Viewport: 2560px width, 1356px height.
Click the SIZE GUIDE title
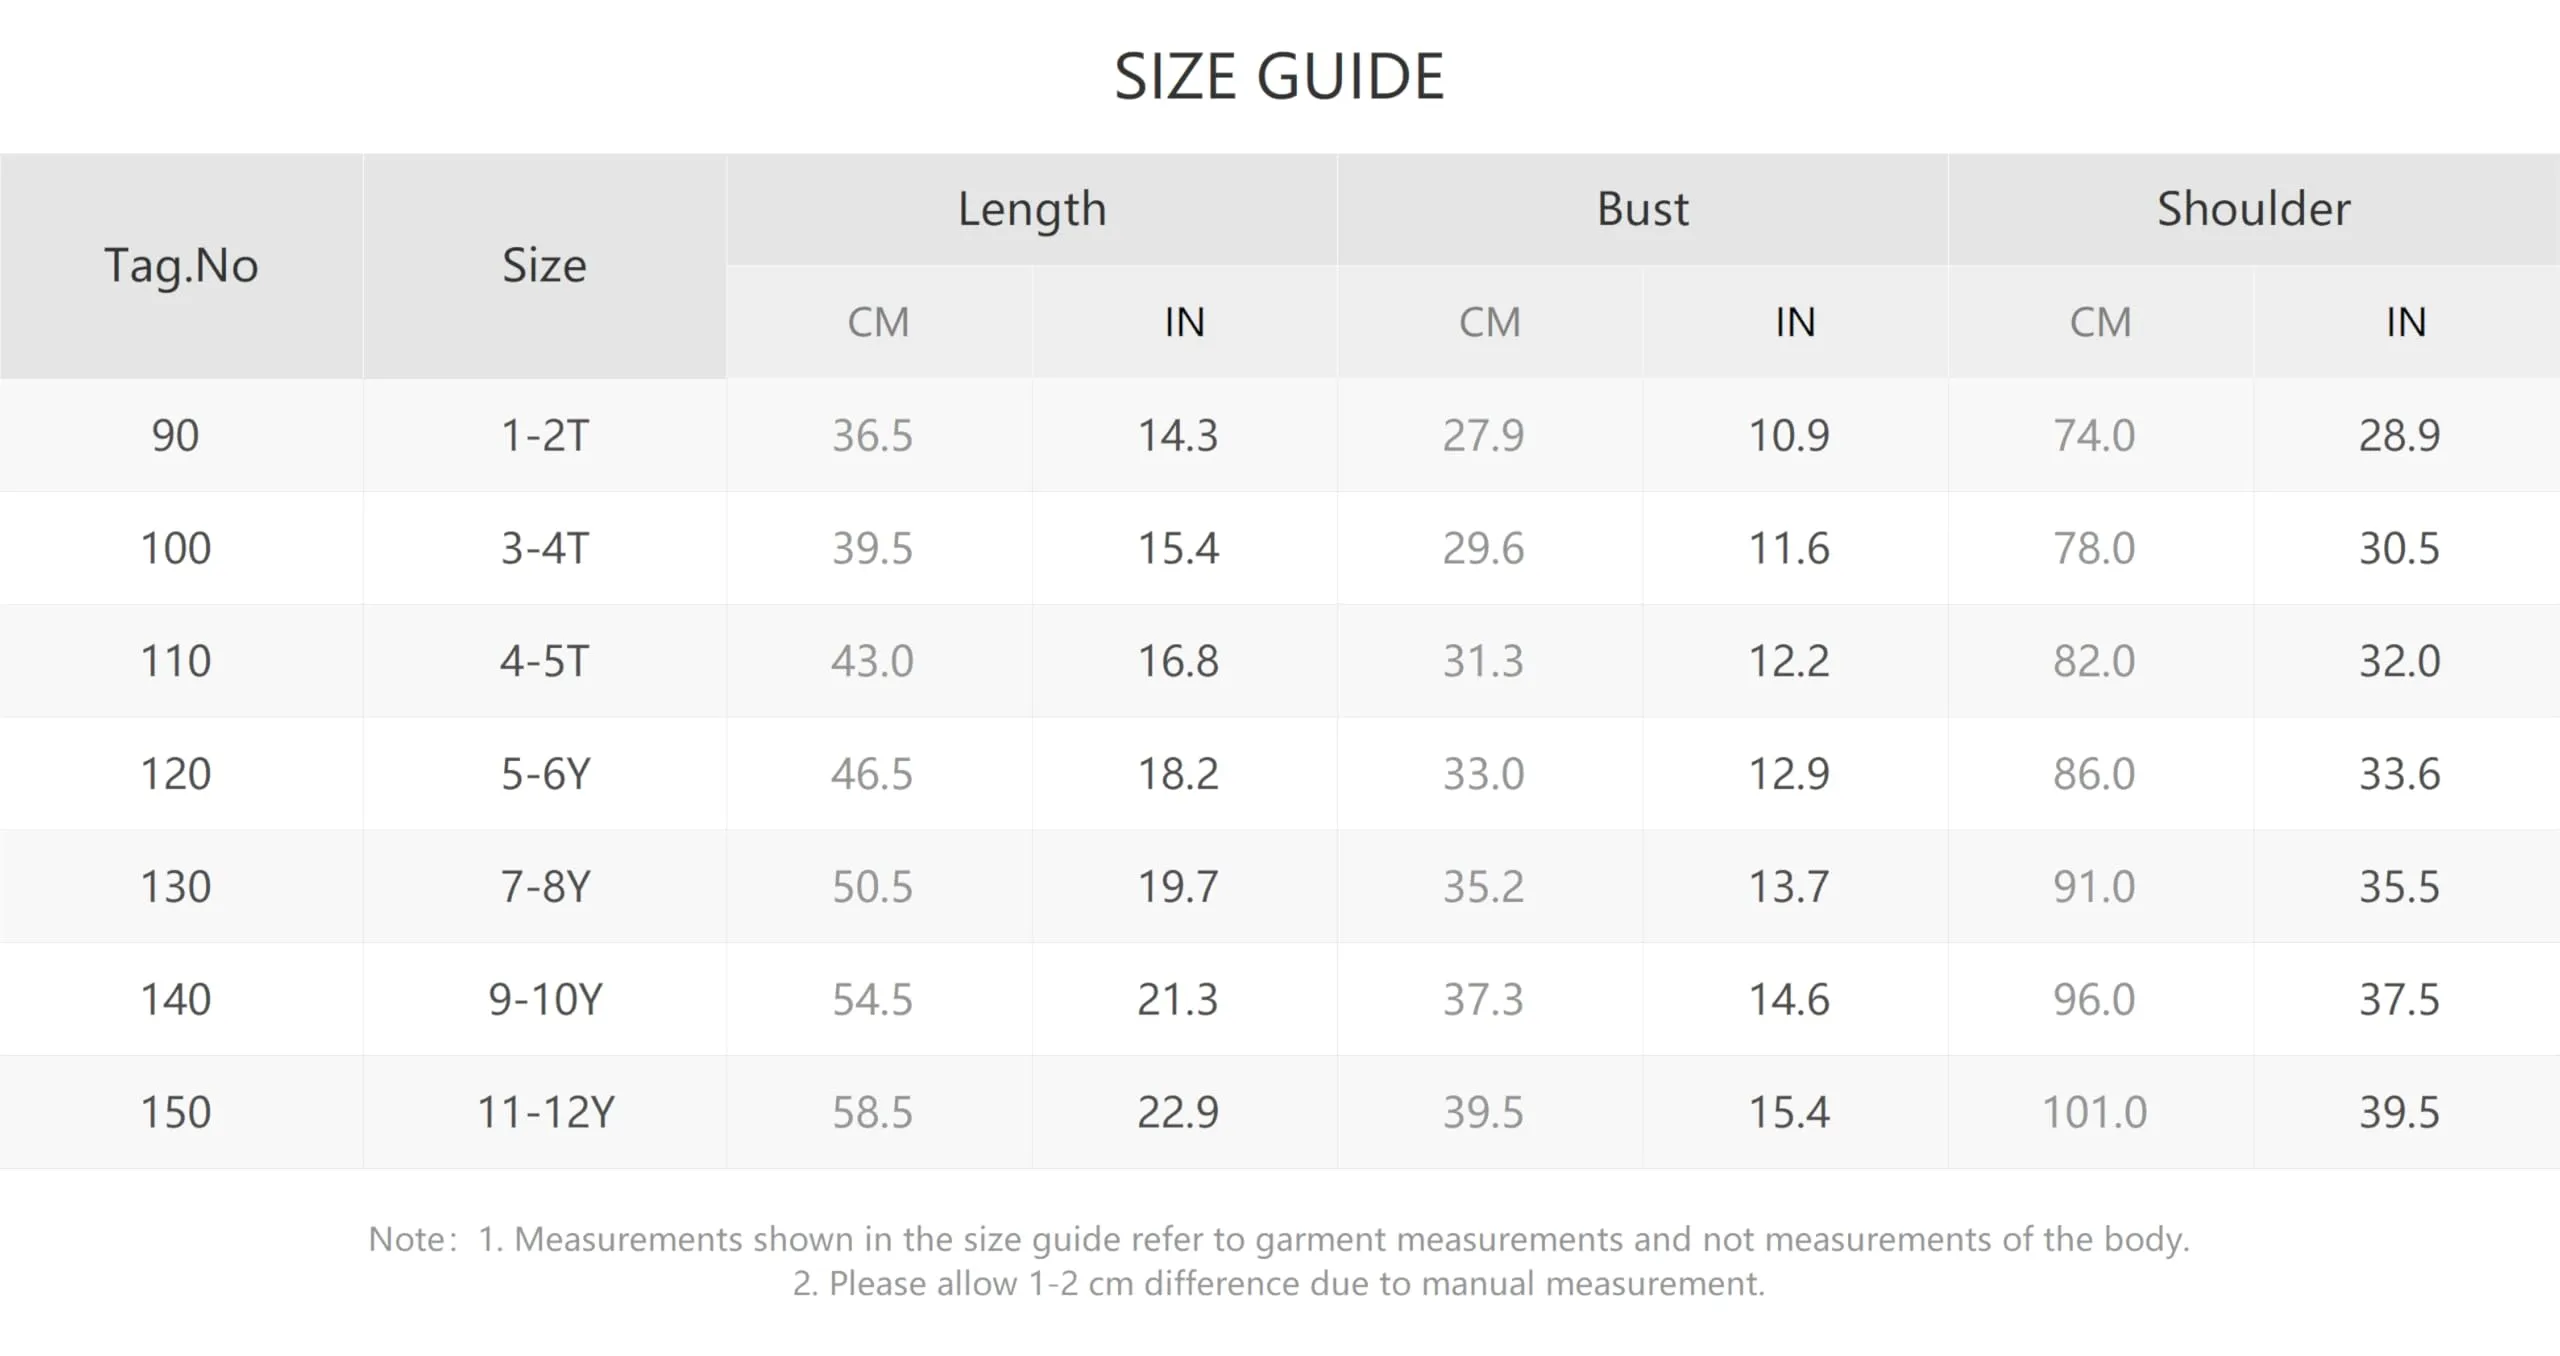coord(1279,77)
